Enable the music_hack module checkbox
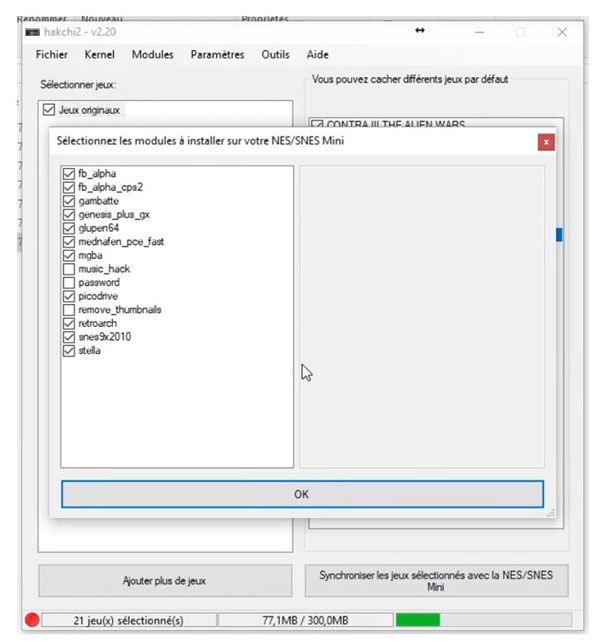The width and height of the screenshot is (600, 642). pyautogui.click(x=69, y=269)
